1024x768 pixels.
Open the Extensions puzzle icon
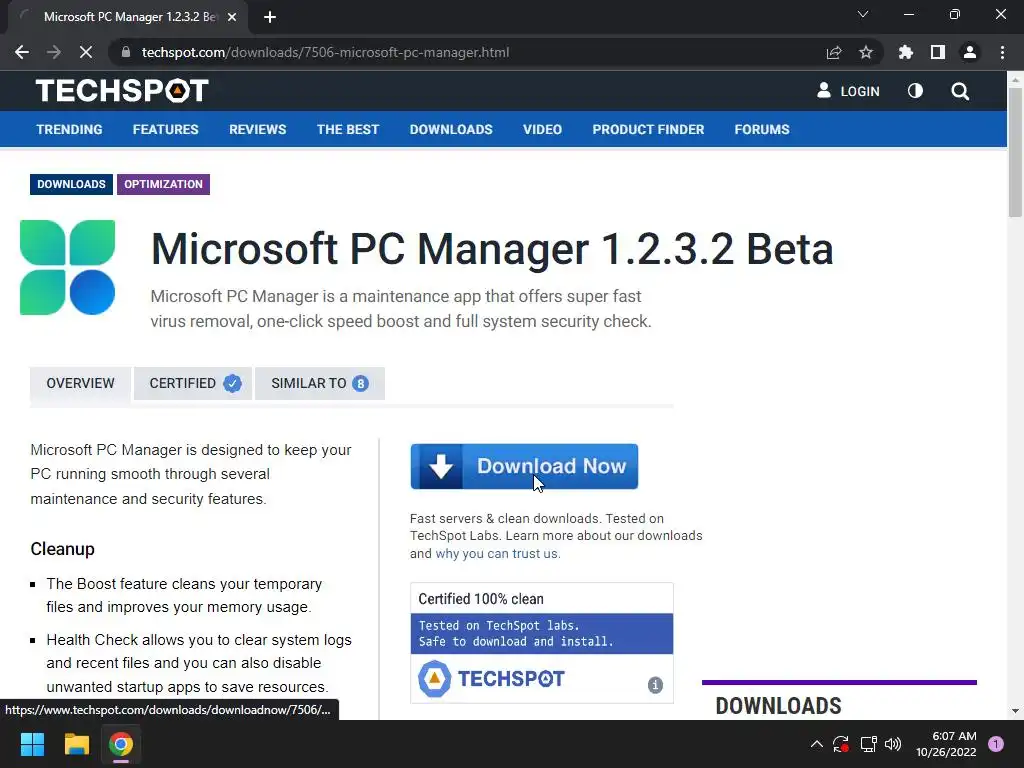coord(906,52)
